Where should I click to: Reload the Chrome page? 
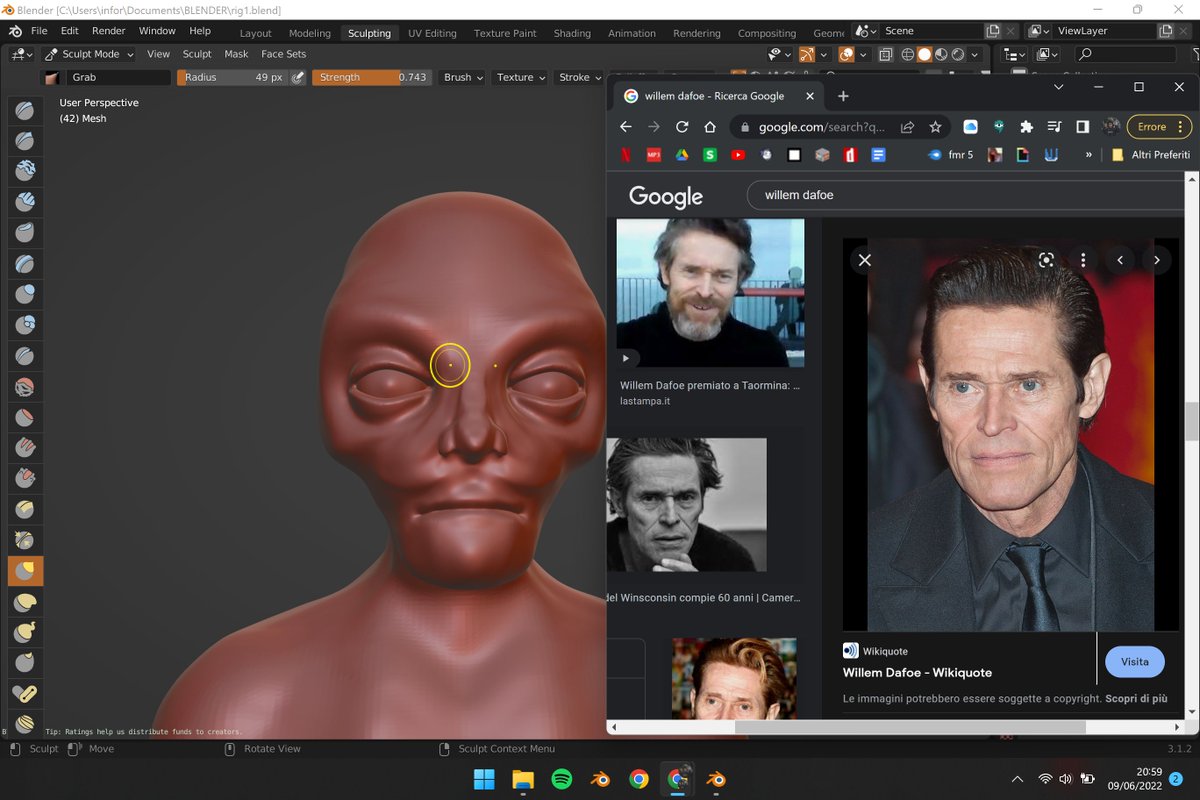click(x=682, y=127)
